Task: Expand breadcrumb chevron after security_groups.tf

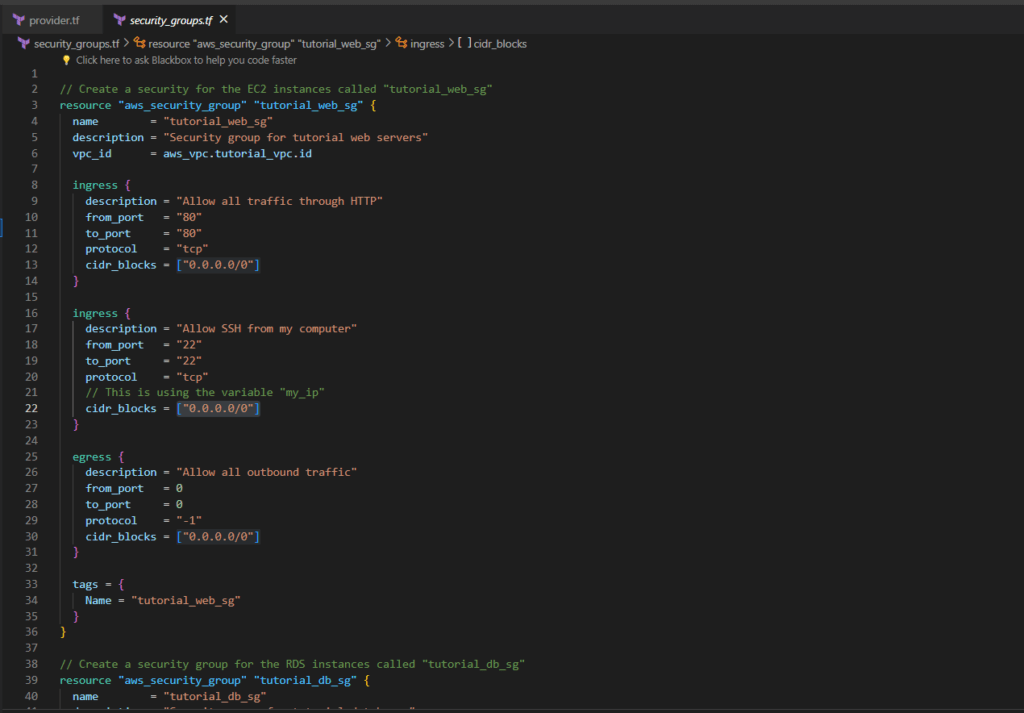Action: pyautogui.click(x=127, y=44)
